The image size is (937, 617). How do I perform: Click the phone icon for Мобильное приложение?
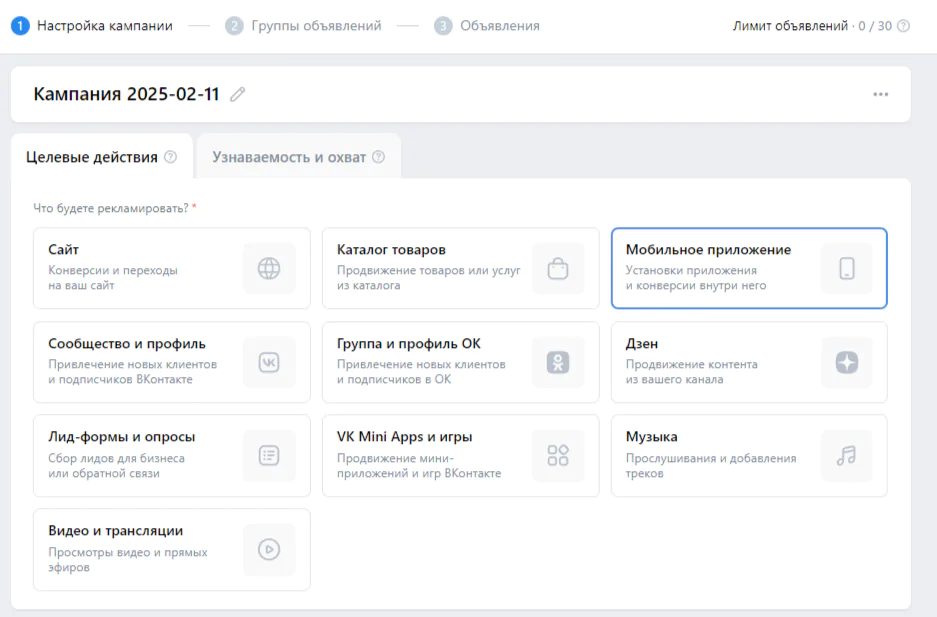tap(847, 268)
